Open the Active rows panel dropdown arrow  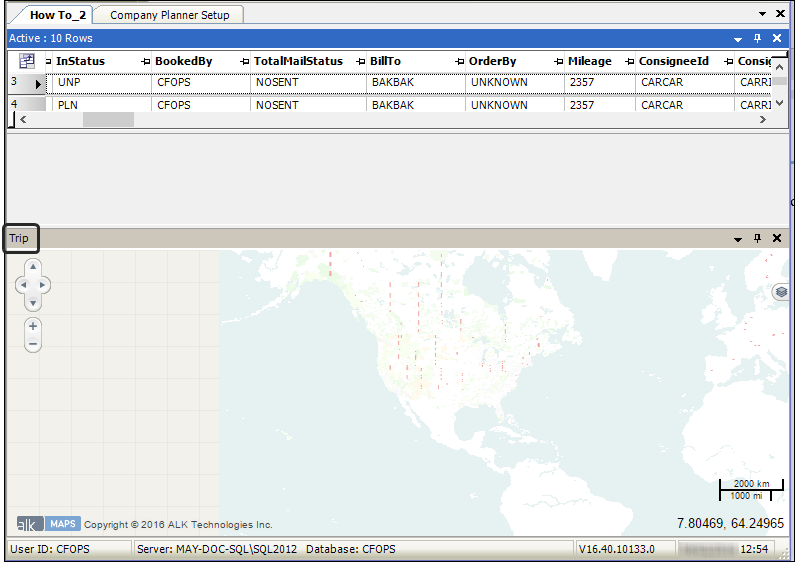point(738,38)
